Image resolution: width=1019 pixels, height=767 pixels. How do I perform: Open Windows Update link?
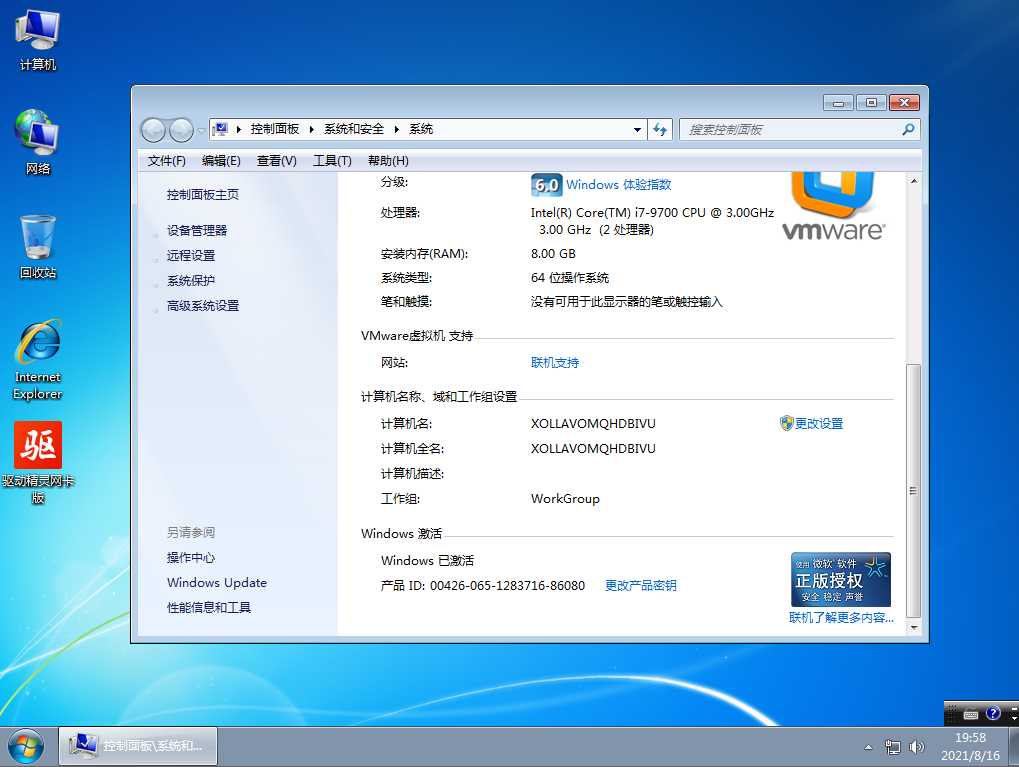tap(217, 582)
